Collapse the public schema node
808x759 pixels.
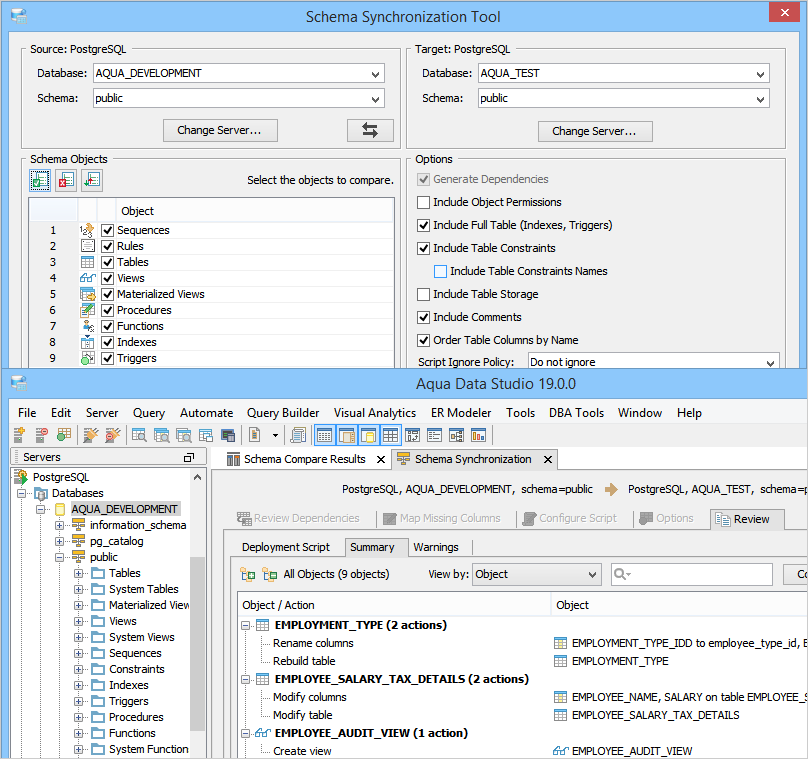click(x=60, y=557)
